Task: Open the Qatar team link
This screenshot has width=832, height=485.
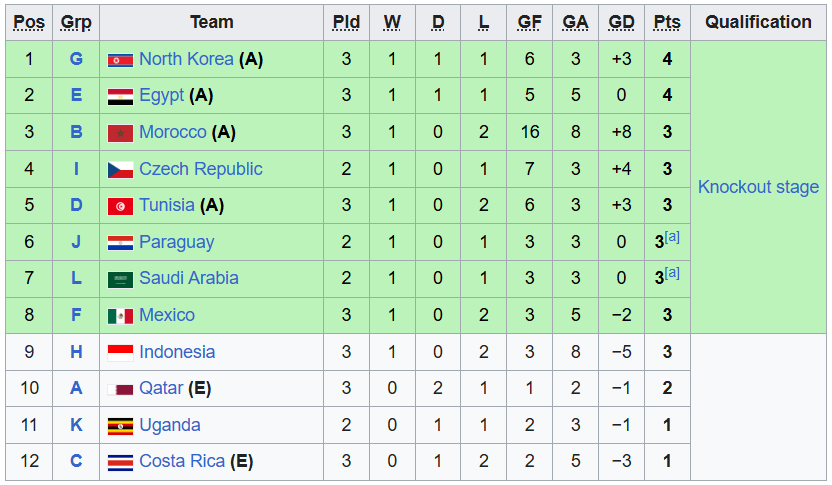Action: (x=160, y=388)
